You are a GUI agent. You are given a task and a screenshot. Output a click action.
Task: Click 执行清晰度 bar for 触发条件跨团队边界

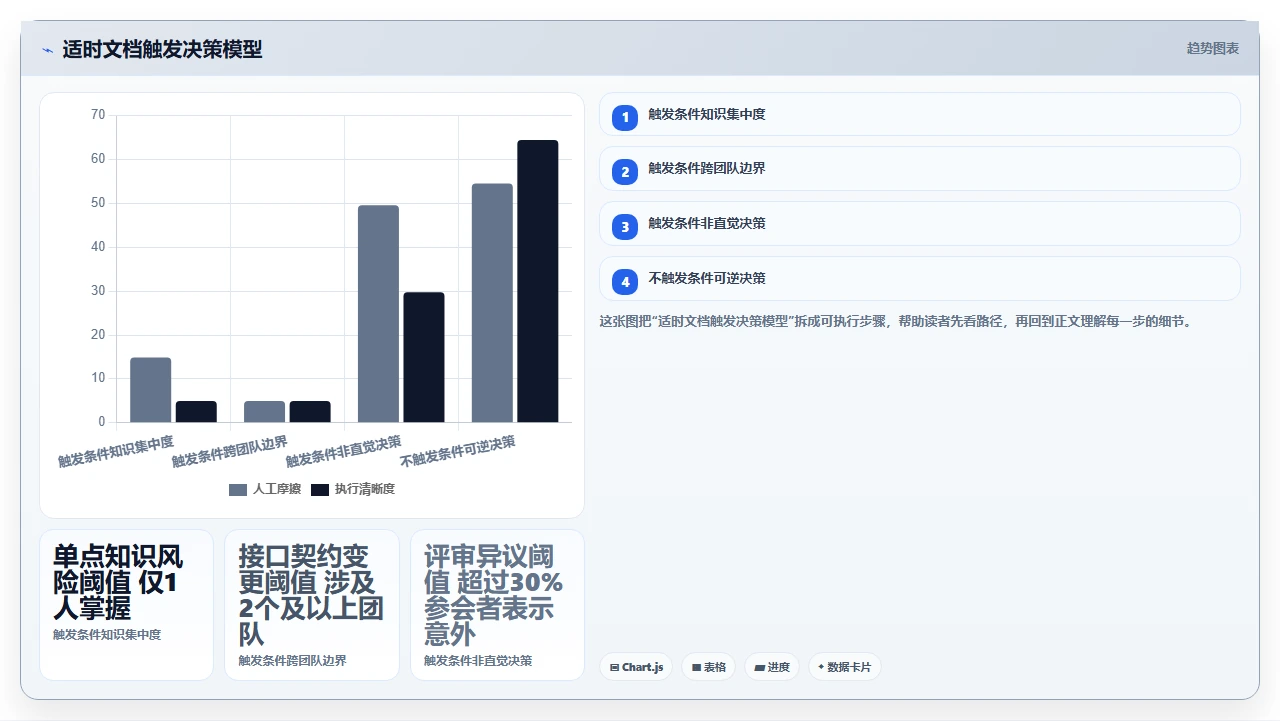coord(310,412)
